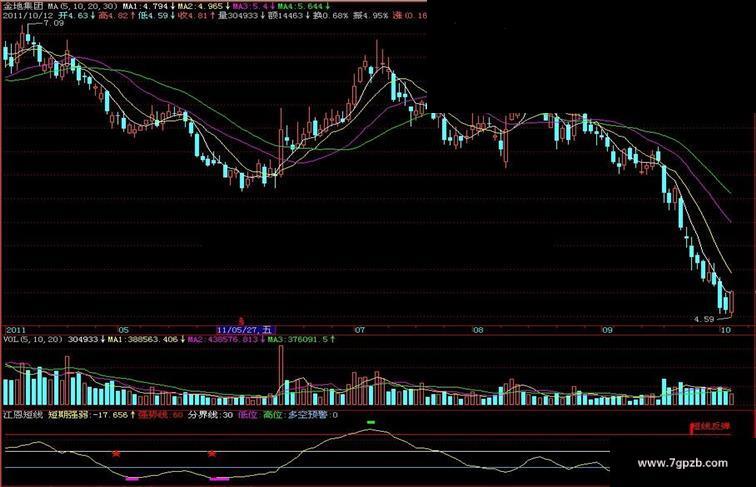Click the red 短线反弹 signal label
The height and width of the screenshot is (487, 756).
click(711, 426)
